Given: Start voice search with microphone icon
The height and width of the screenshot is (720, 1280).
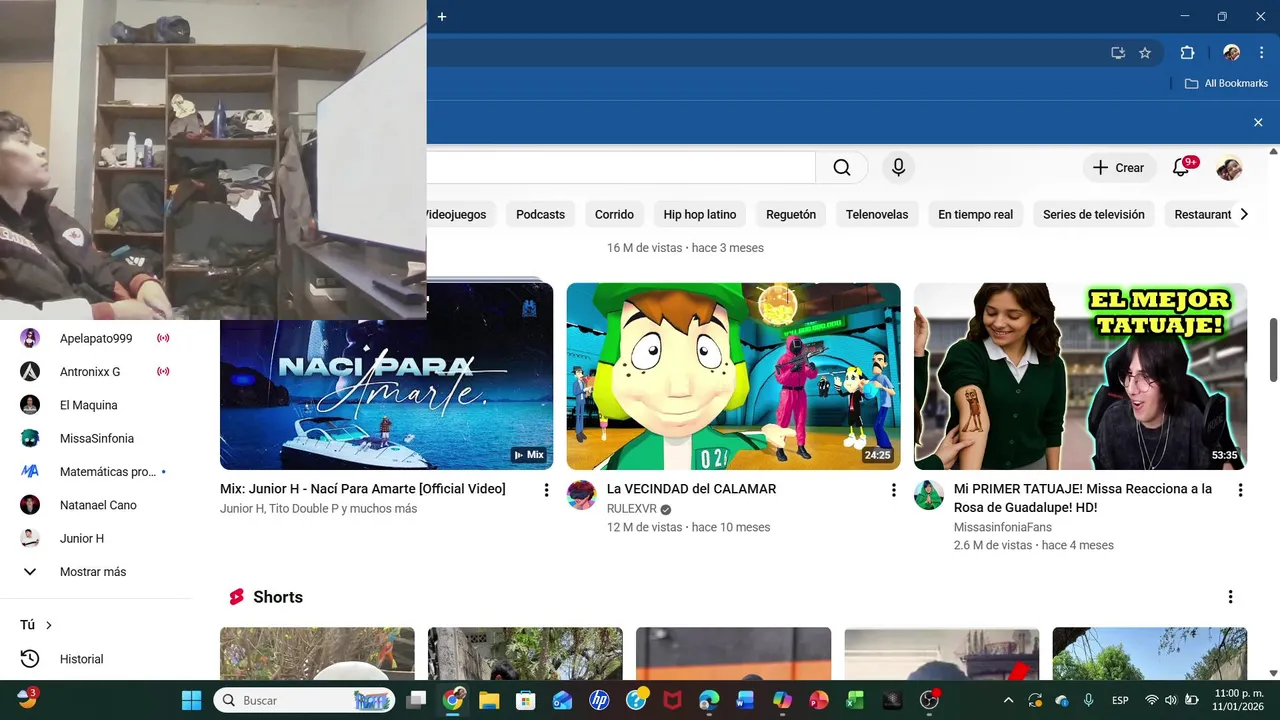Looking at the screenshot, I should (898, 168).
